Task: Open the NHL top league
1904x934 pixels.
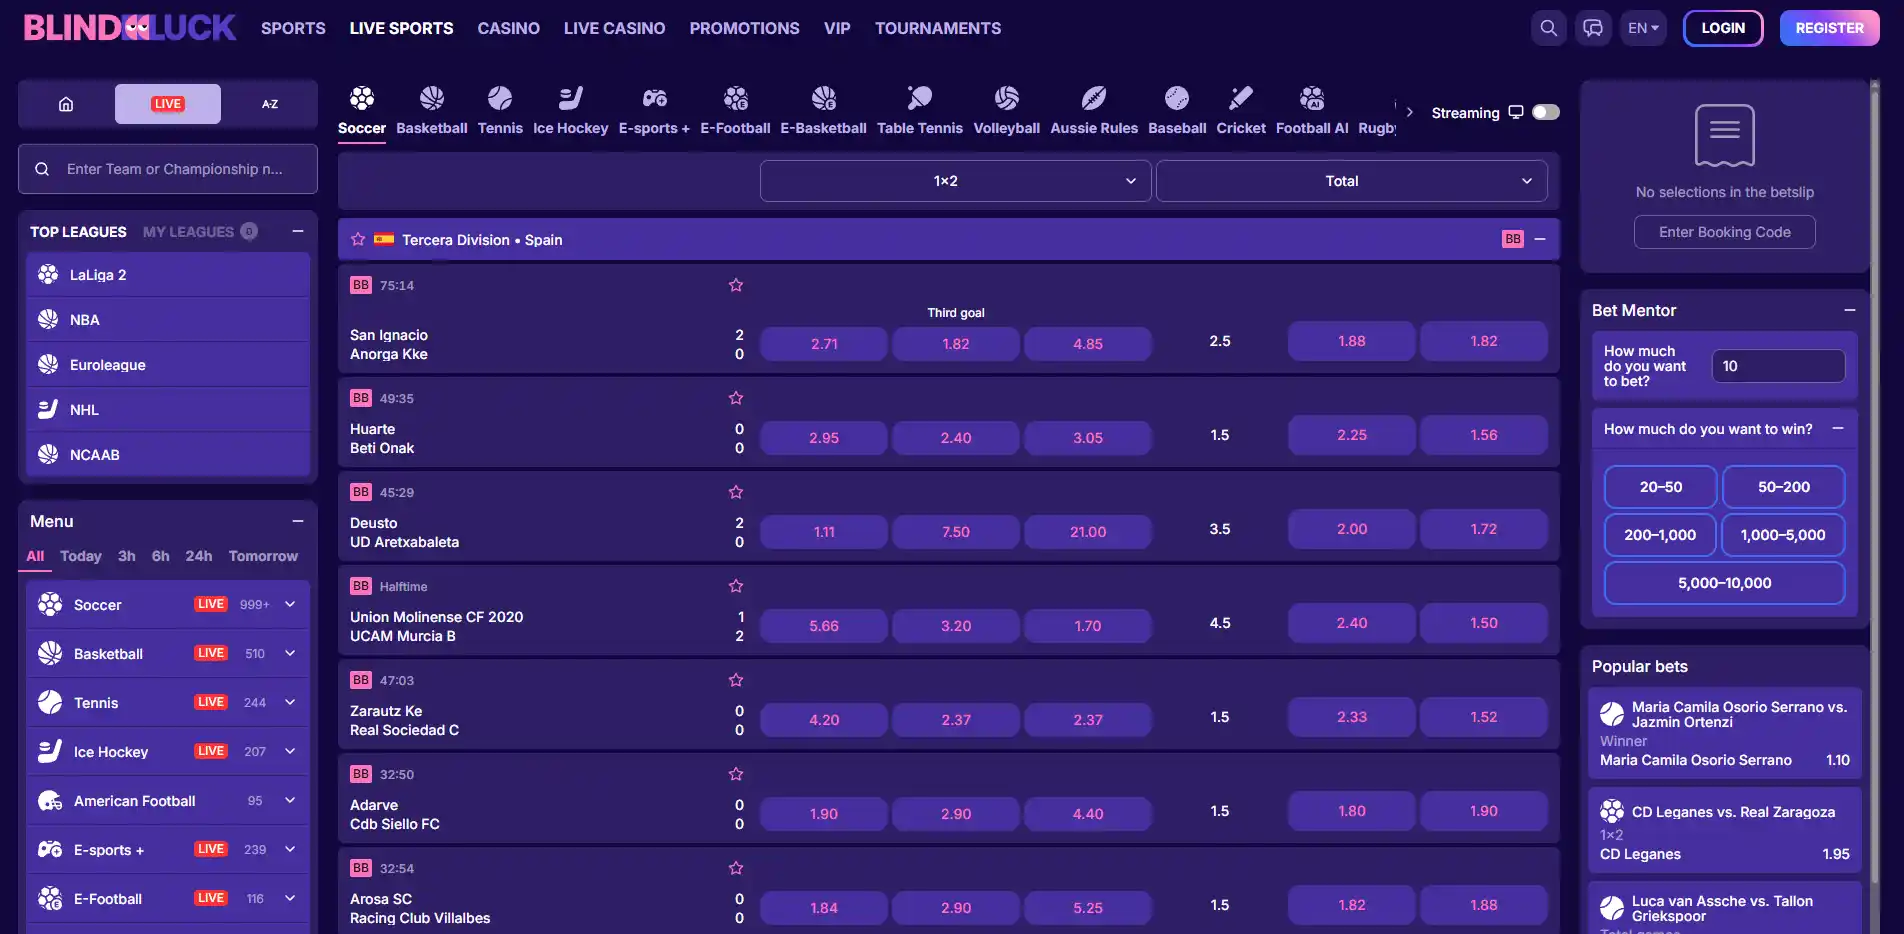Action: (x=168, y=410)
